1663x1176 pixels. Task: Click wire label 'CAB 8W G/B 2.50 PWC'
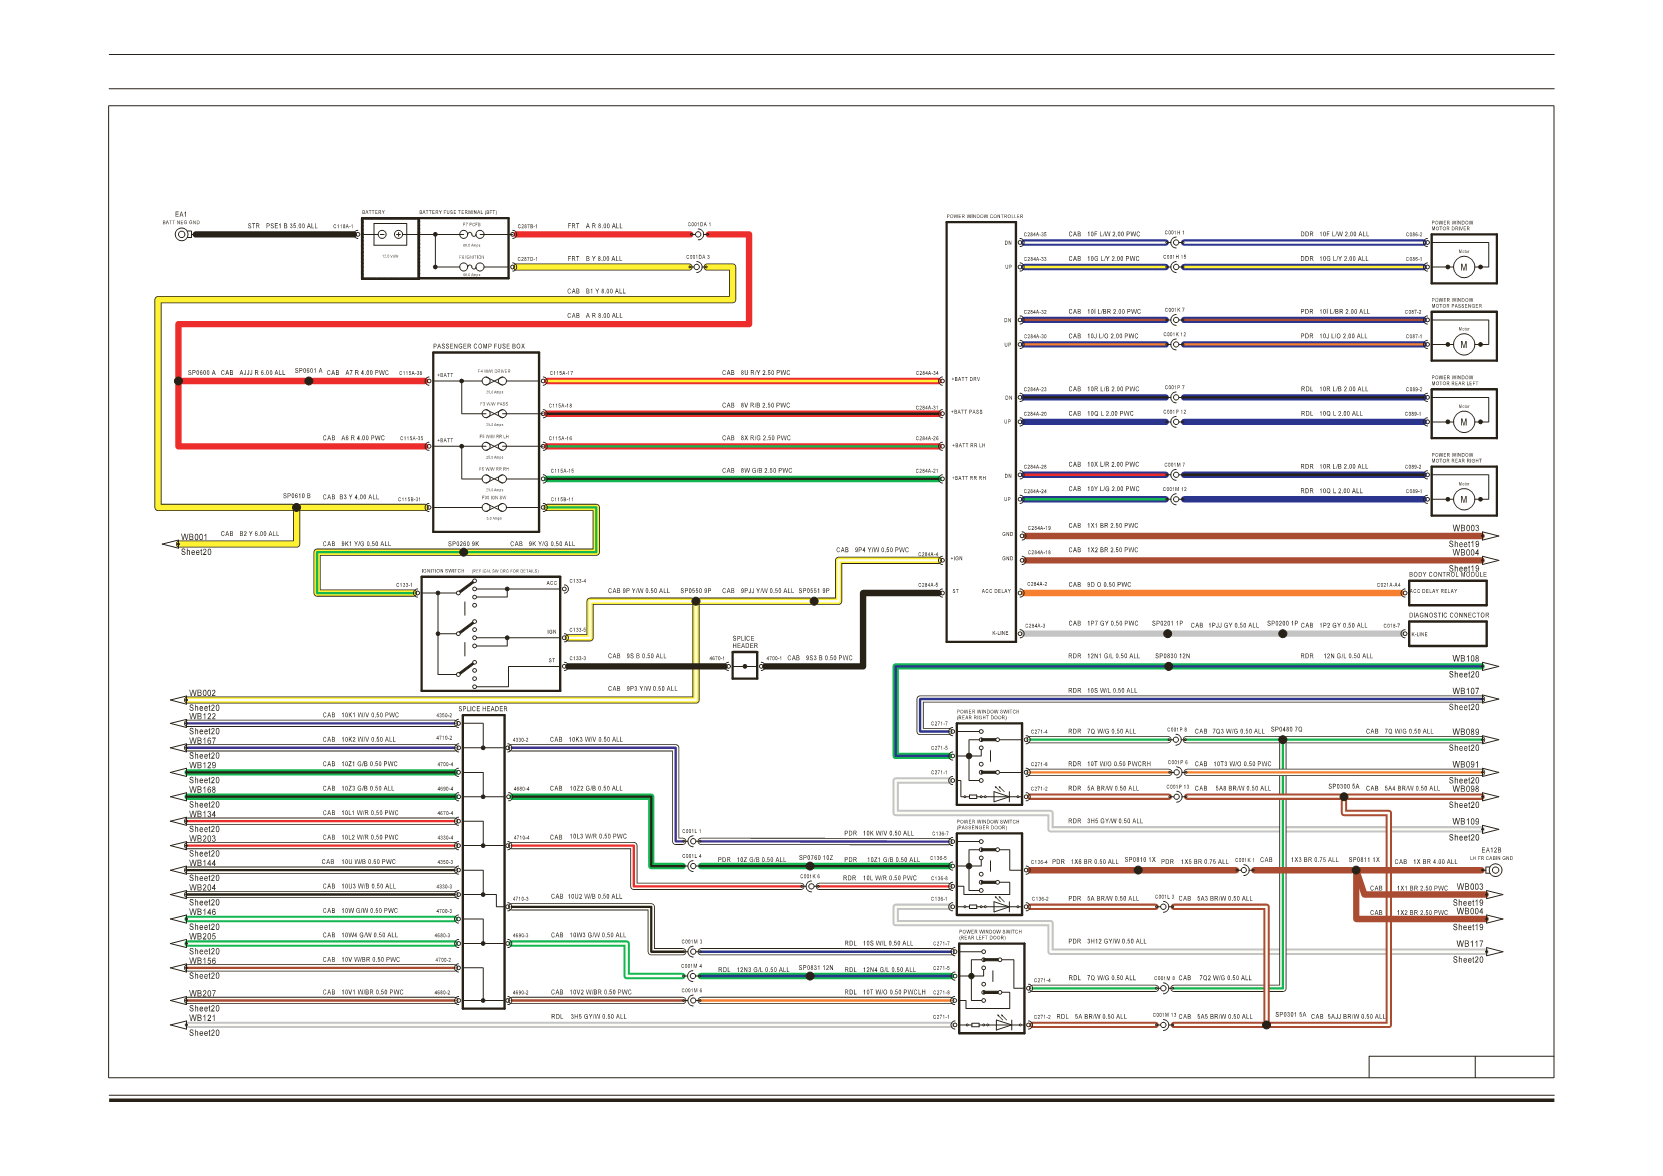coord(757,470)
